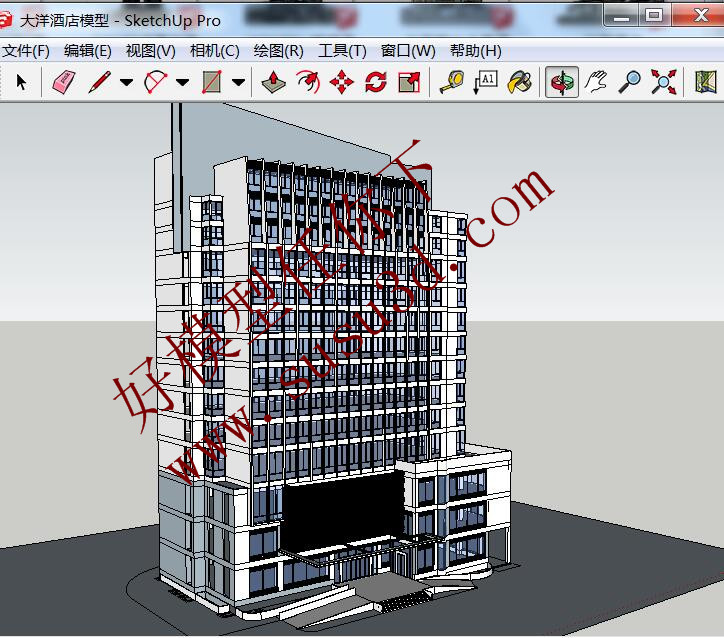724x638 pixels.
Task: Select the Arc tool
Action: (x=156, y=82)
